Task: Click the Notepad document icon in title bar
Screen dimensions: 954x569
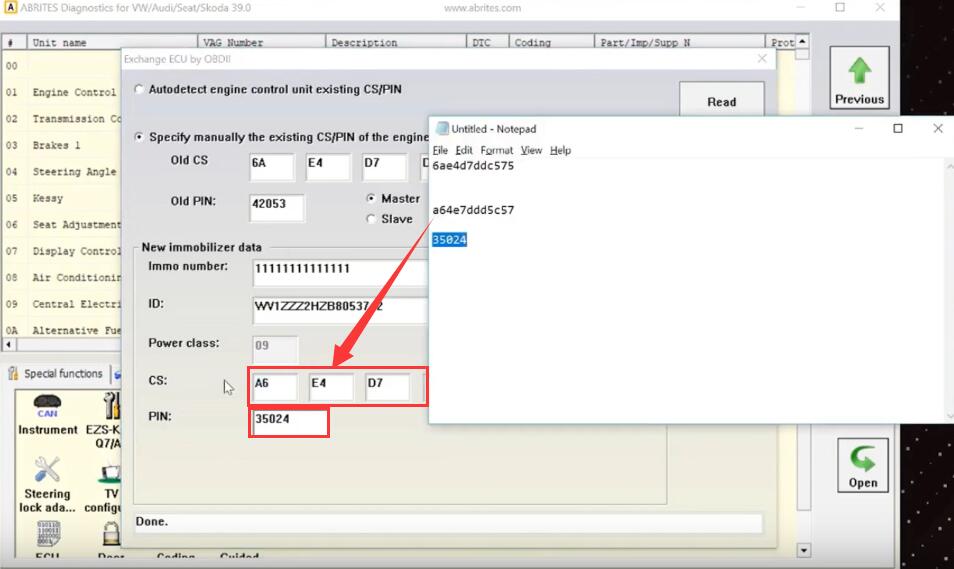Action: (x=442, y=128)
